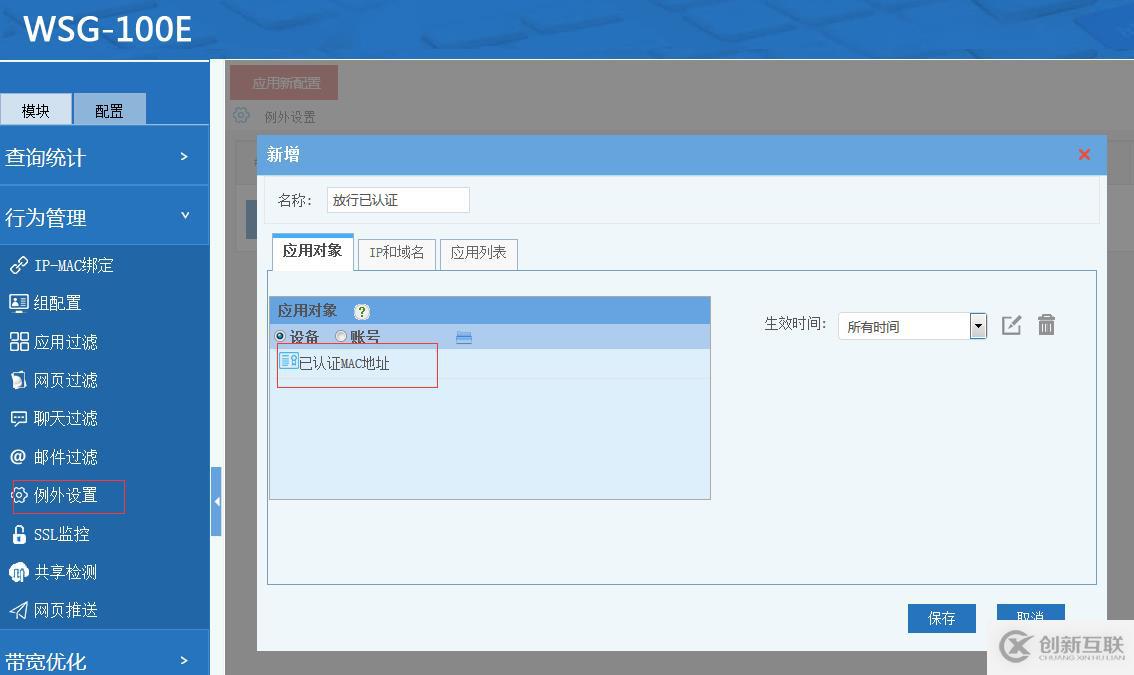Viewport: 1134px width, 675px height.
Task: Click the 已认证MAC地址 entry icon
Action: click(289, 360)
